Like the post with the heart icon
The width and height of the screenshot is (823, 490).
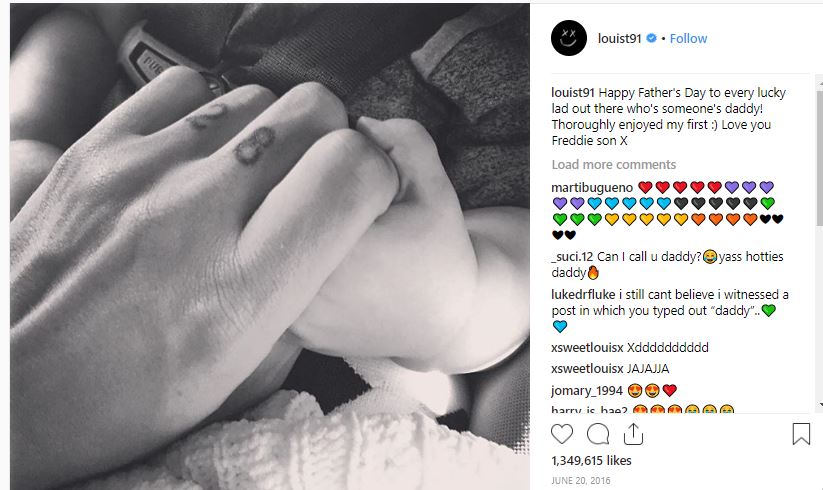[562, 434]
